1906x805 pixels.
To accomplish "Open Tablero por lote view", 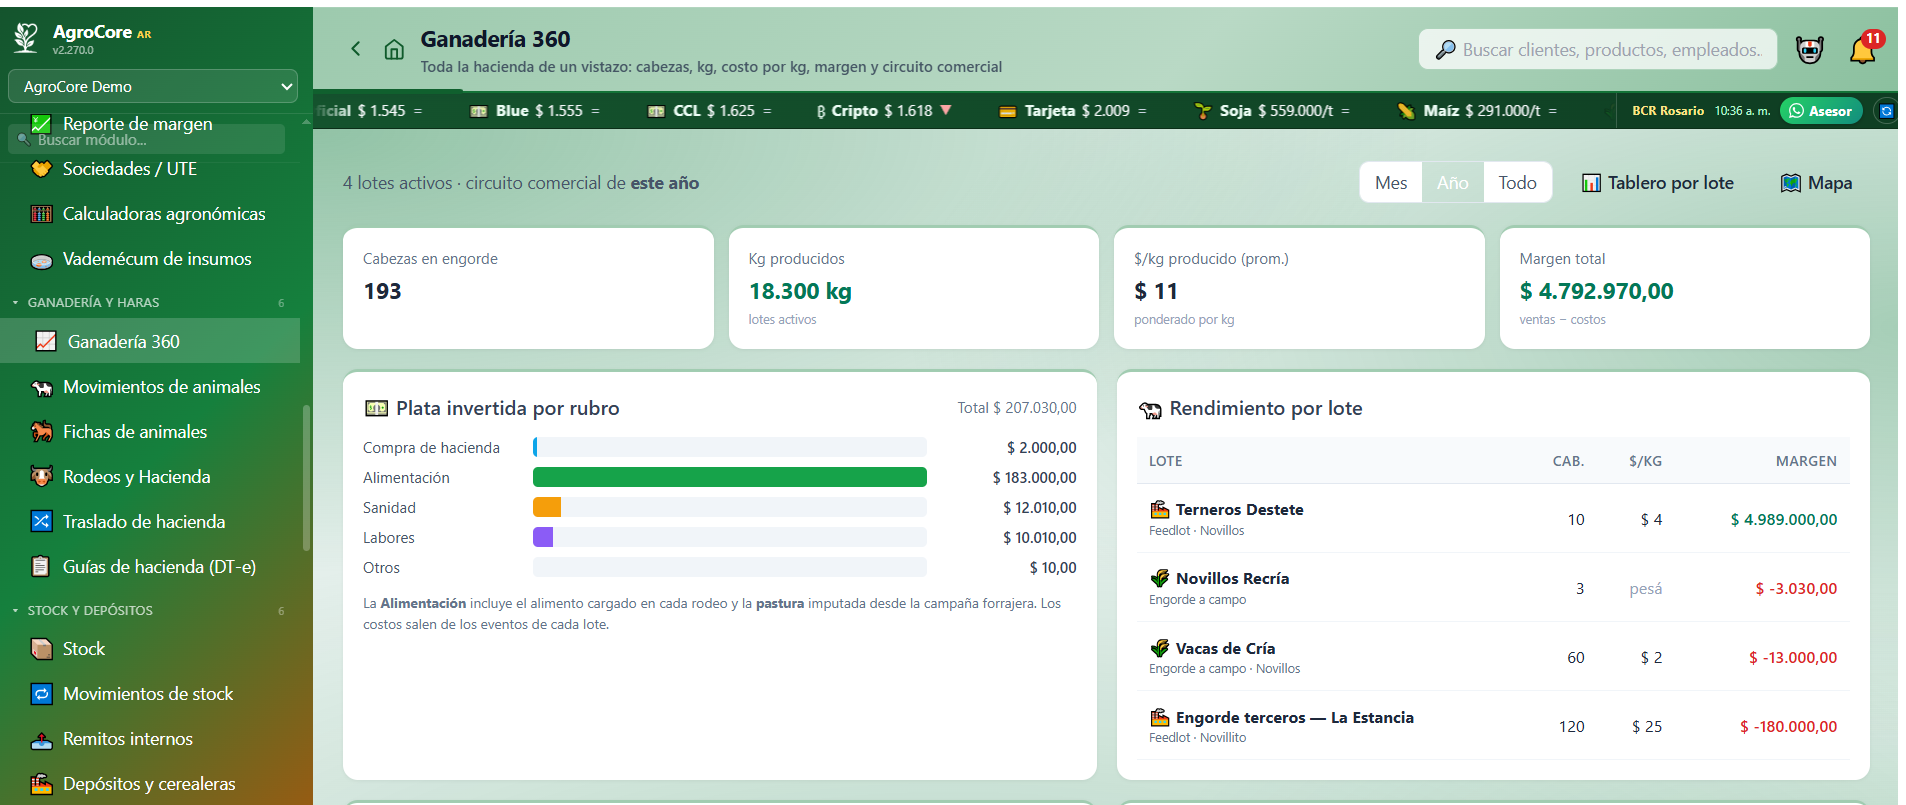I will click(x=1658, y=183).
